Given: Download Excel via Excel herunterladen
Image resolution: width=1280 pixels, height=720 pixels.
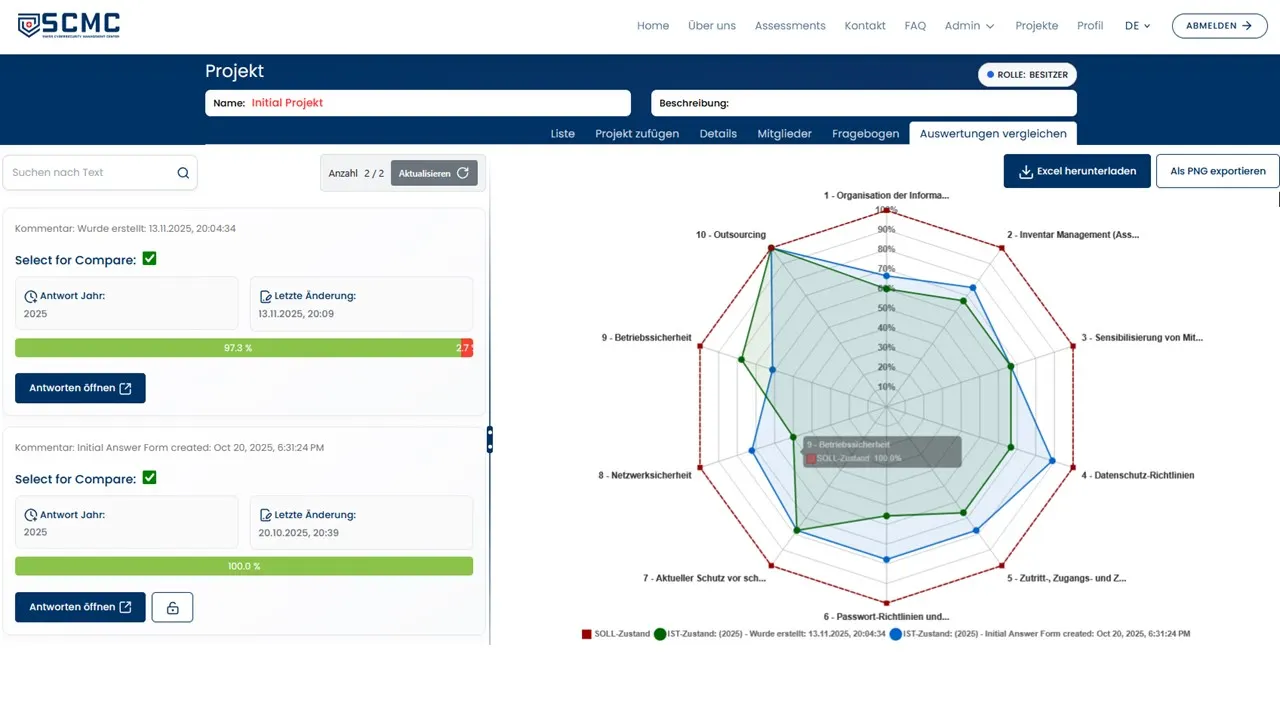Looking at the screenshot, I should tap(1077, 171).
